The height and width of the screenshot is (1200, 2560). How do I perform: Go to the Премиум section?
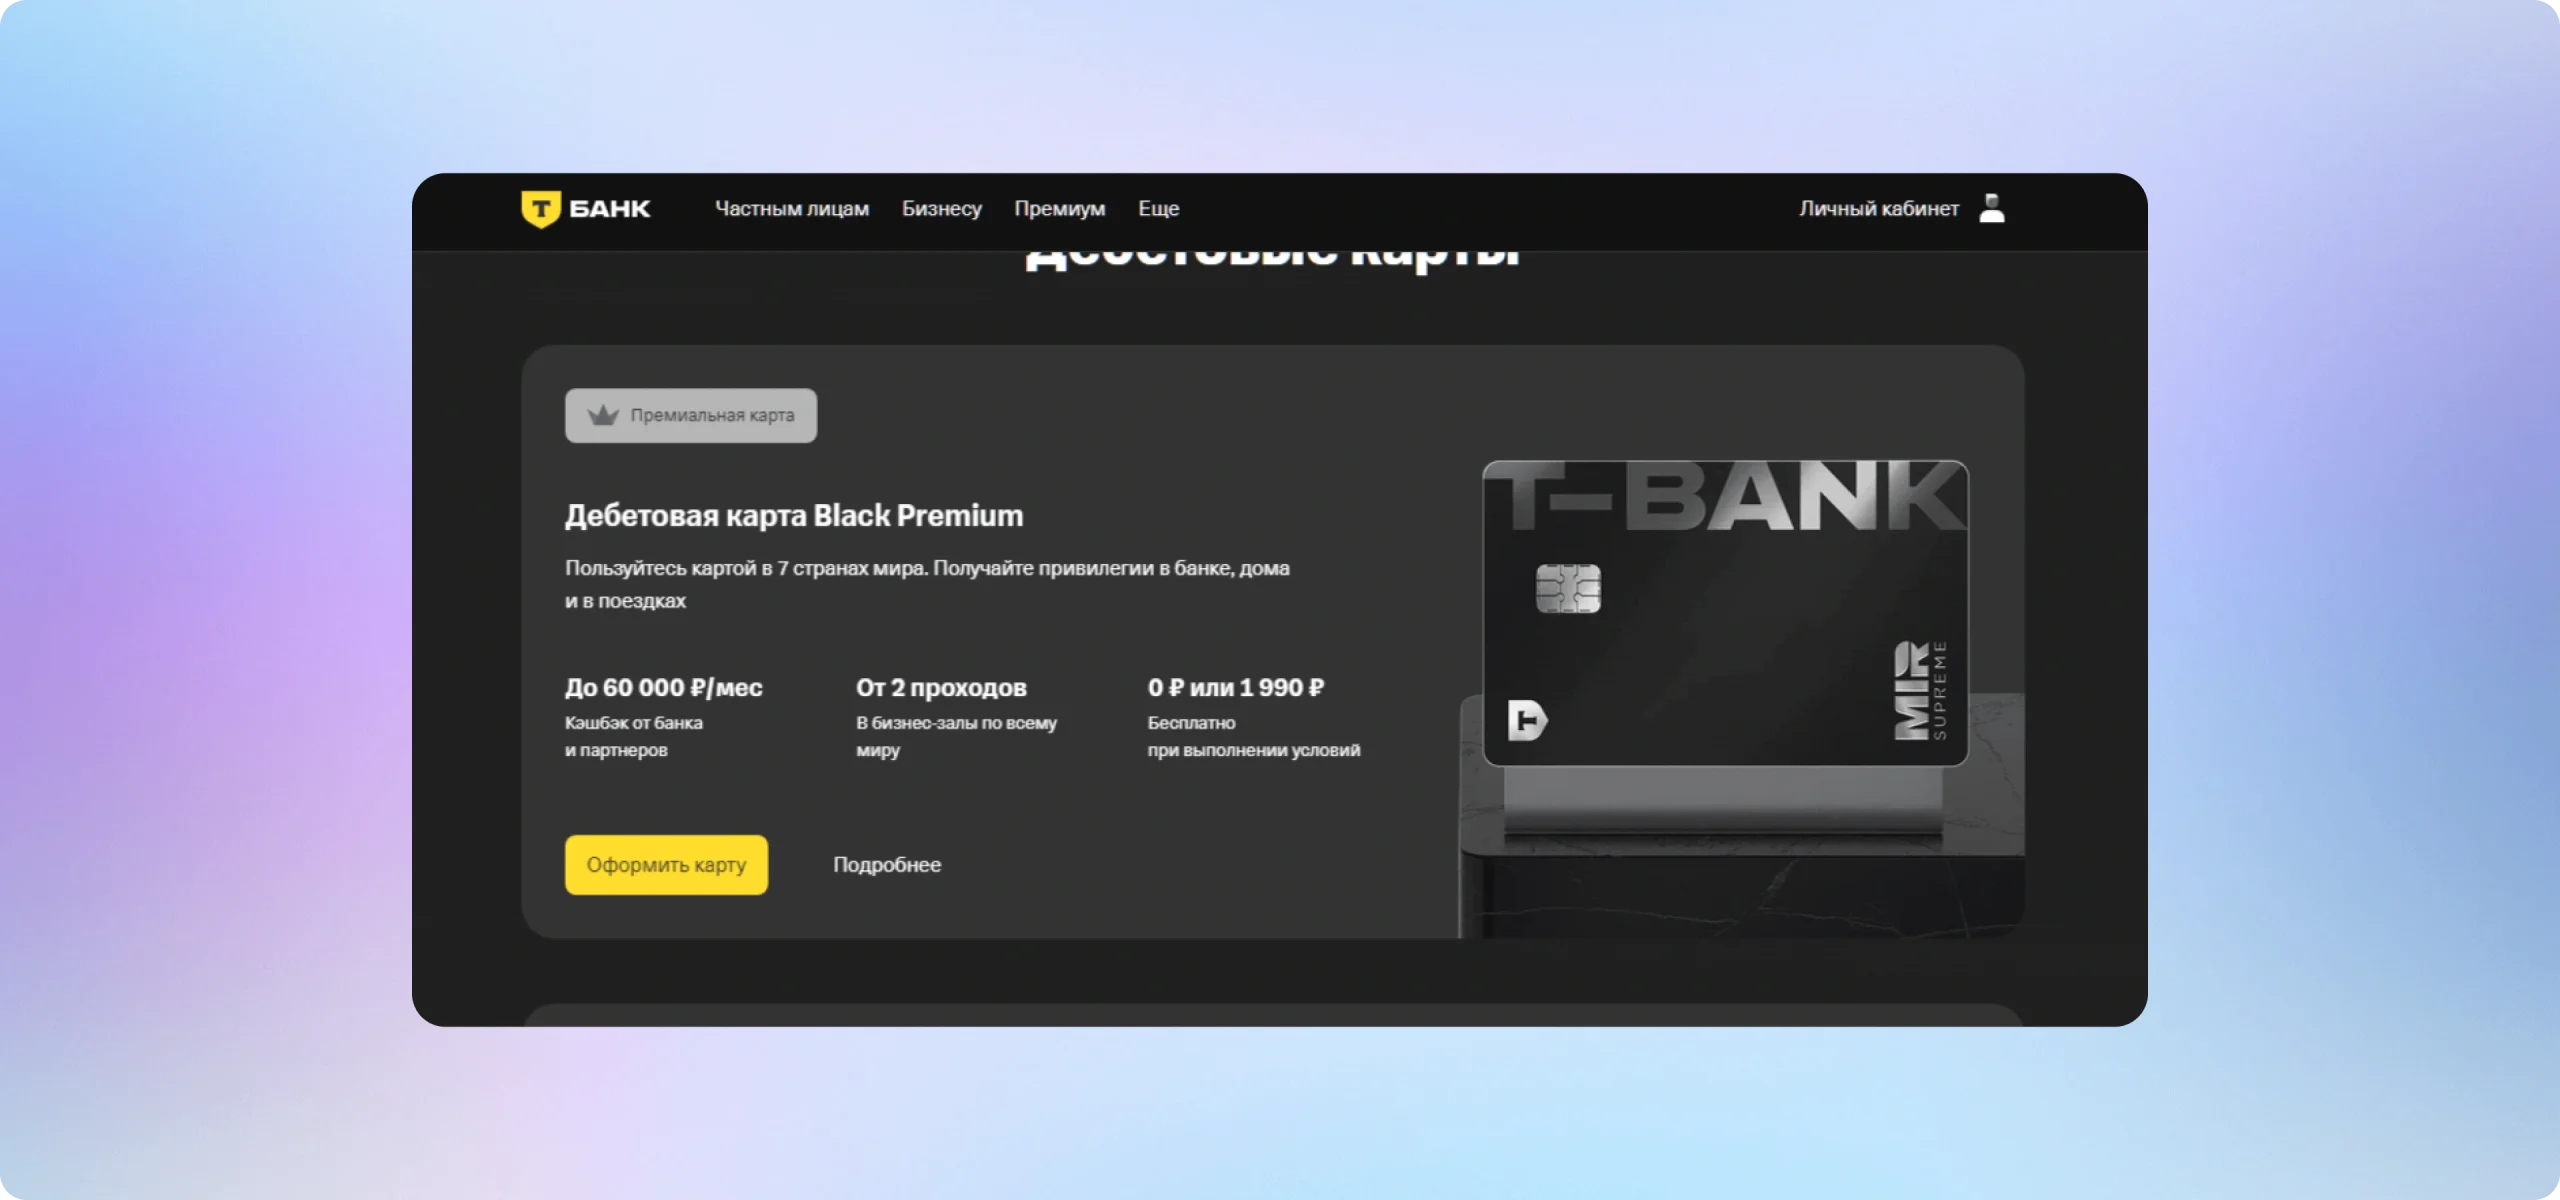tap(1059, 209)
